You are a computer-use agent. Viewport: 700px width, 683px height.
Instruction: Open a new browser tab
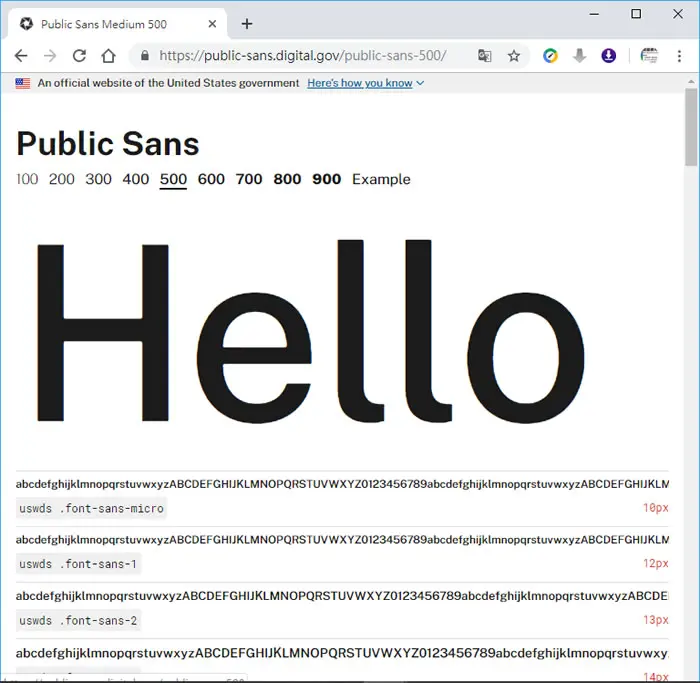click(x=247, y=24)
